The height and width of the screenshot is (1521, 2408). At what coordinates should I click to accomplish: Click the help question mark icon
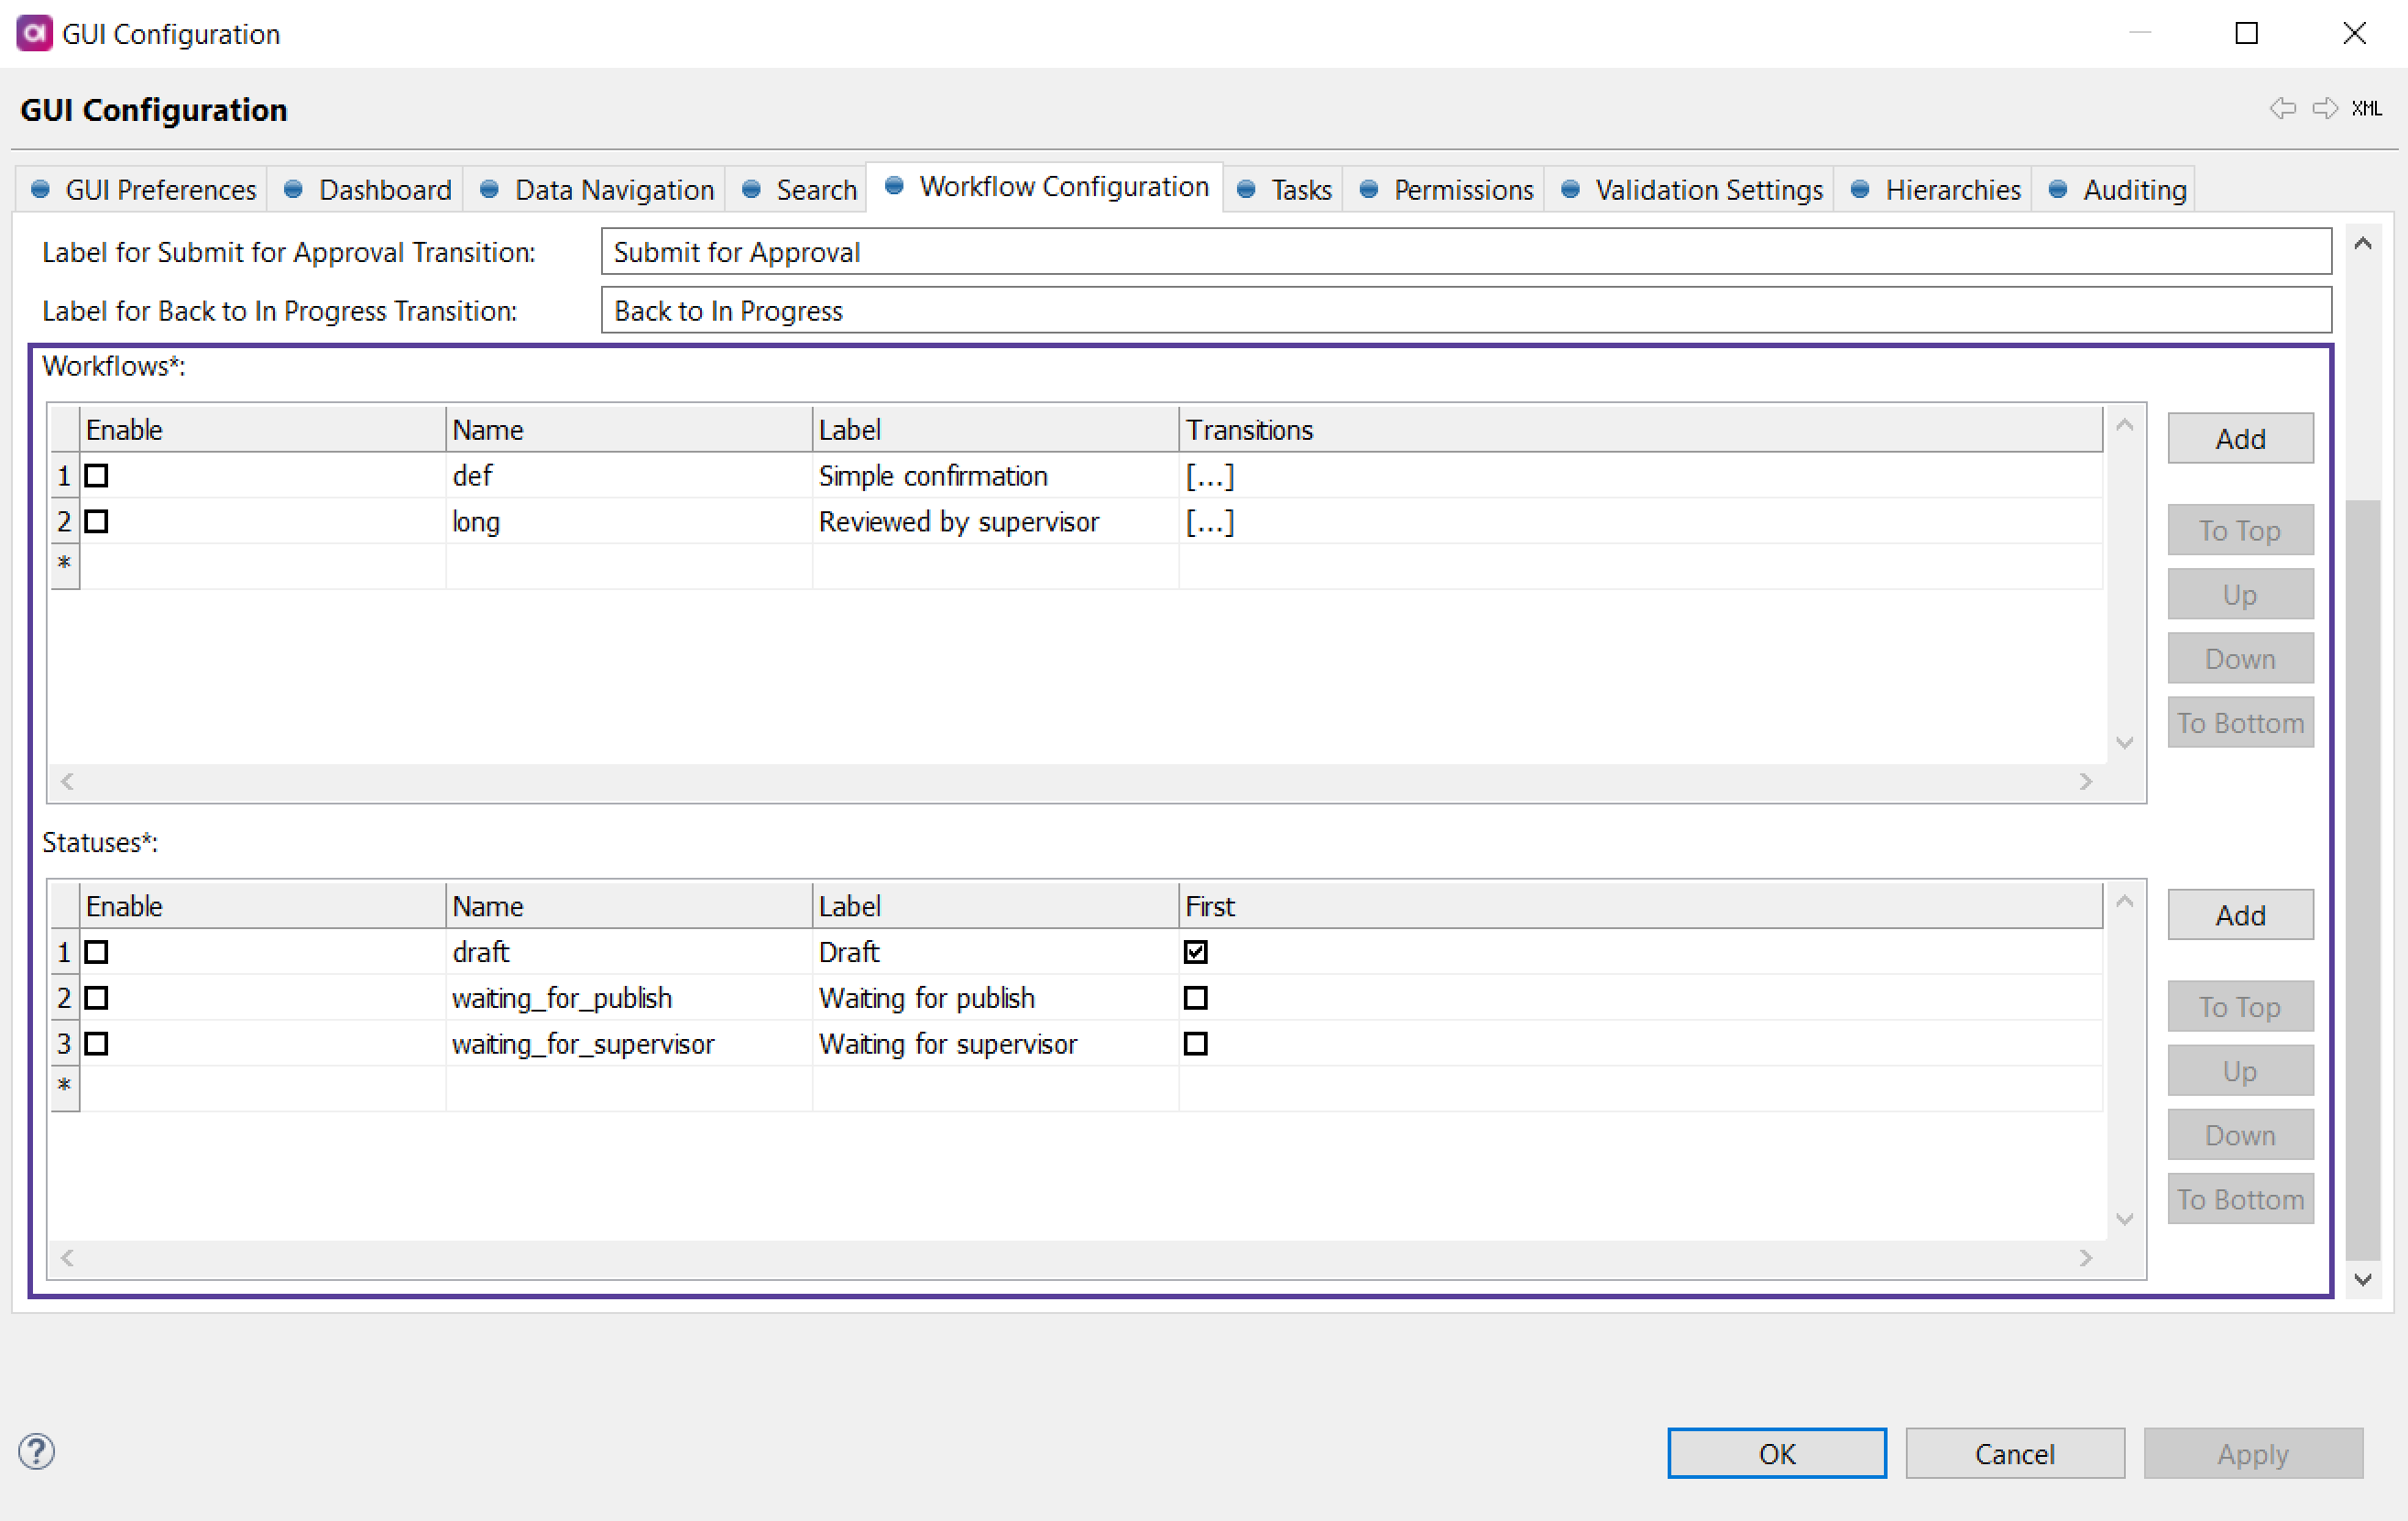click(35, 1452)
